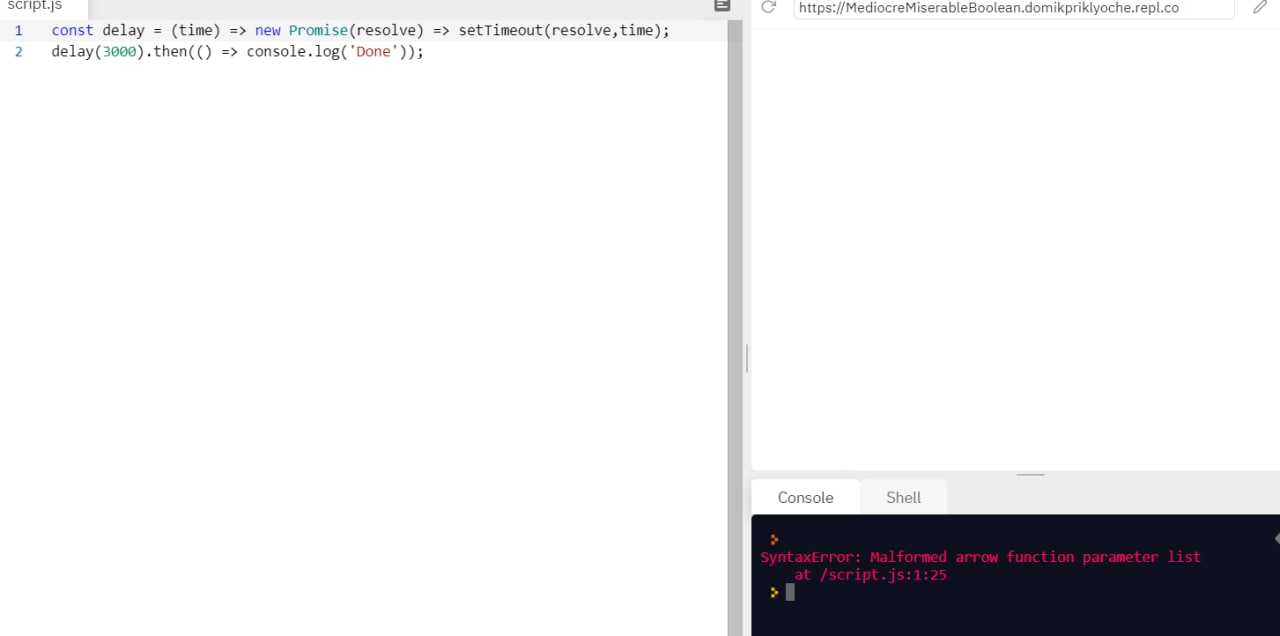Image resolution: width=1280 pixels, height=636 pixels.
Task: Click the 'Done' string in line 2
Action: (x=373, y=51)
